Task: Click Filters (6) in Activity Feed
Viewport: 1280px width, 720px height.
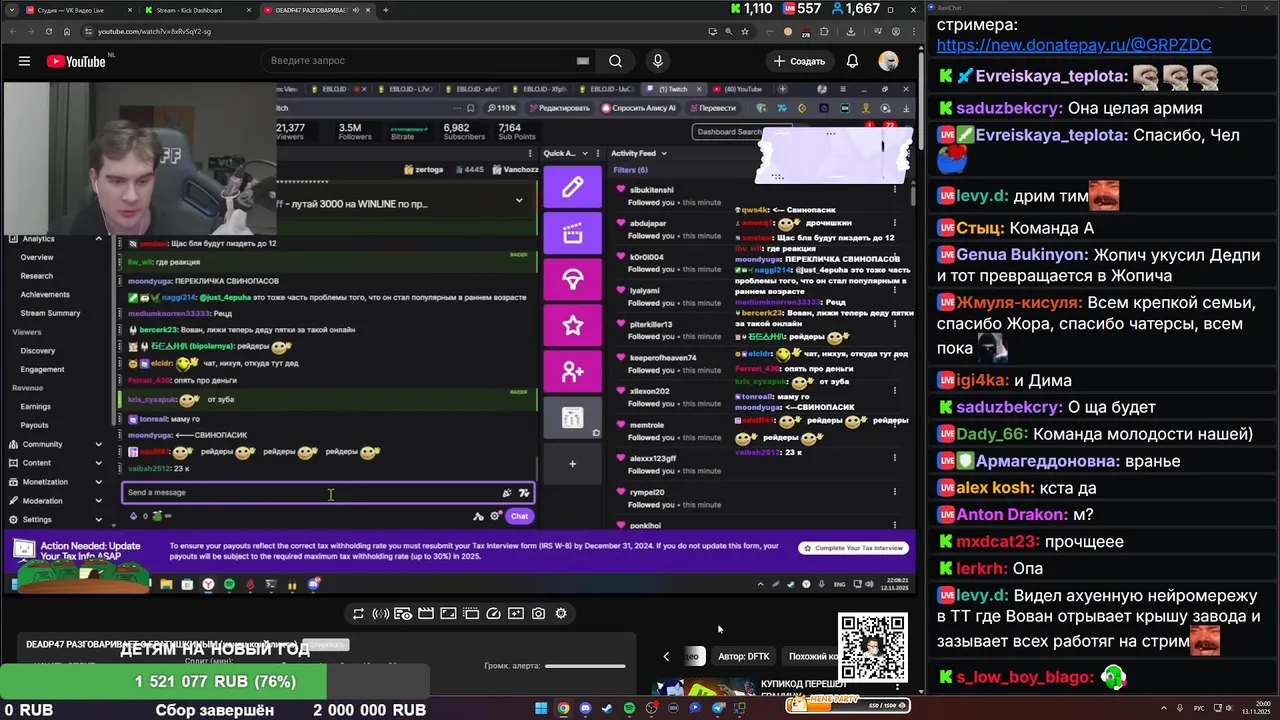Action: coord(630,170)
